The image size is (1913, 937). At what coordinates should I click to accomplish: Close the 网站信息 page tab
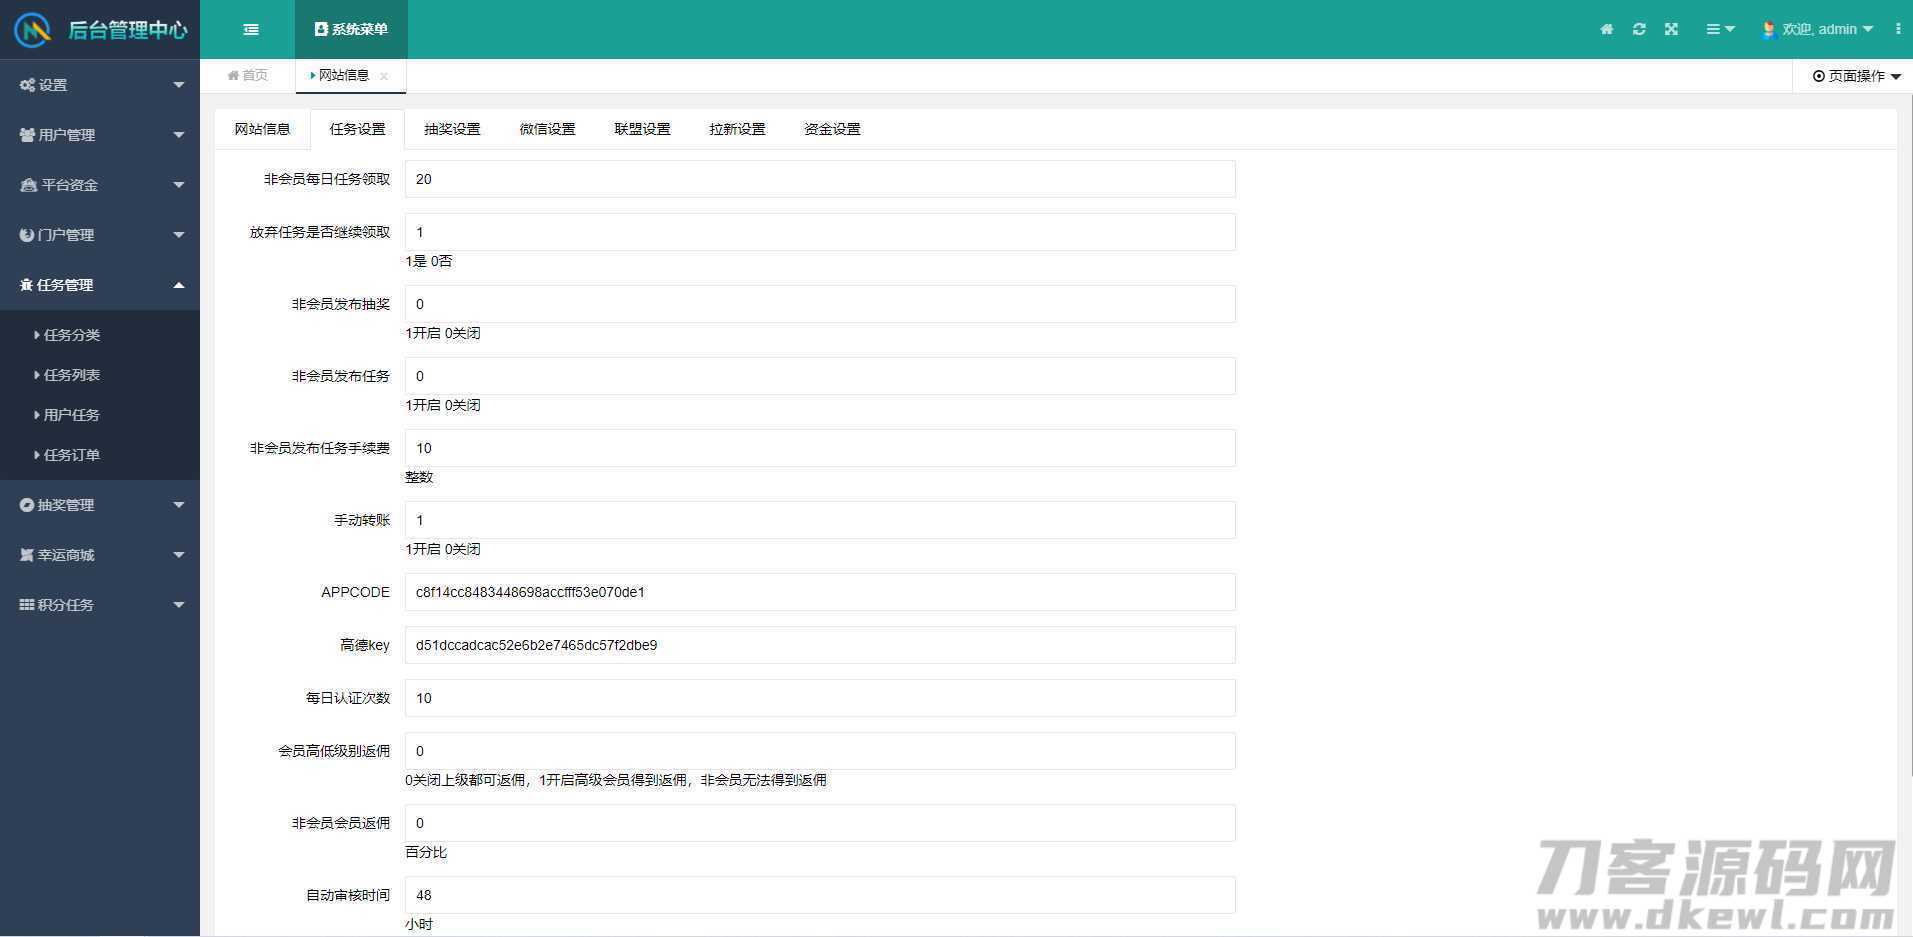(384, 76)
